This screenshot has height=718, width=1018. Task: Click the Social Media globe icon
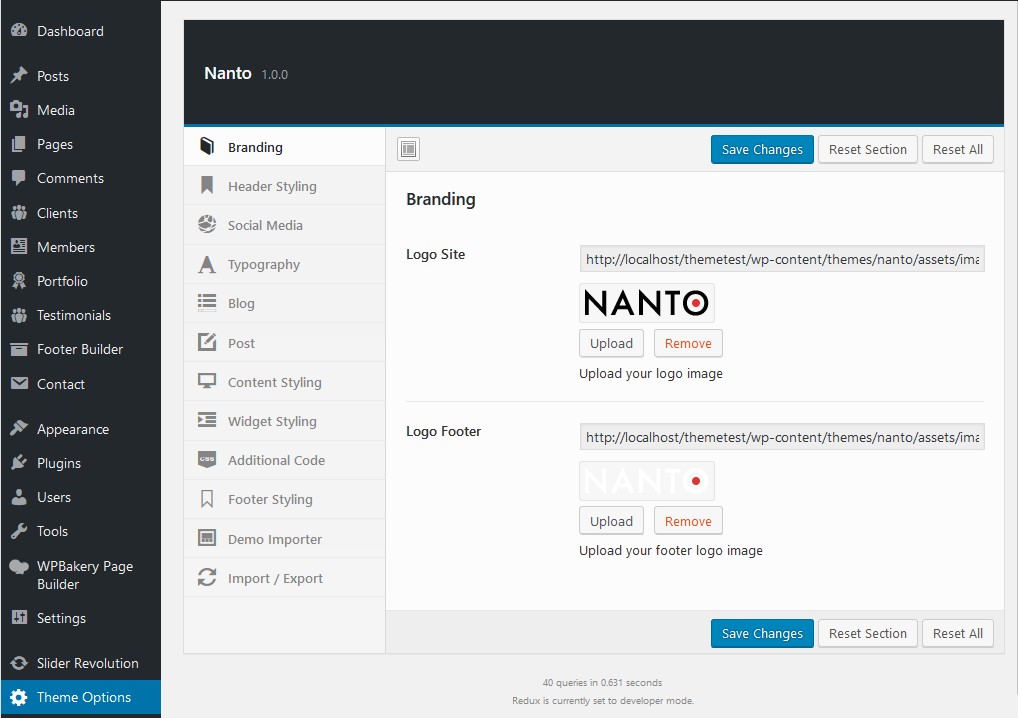click(x=207, y=225)
